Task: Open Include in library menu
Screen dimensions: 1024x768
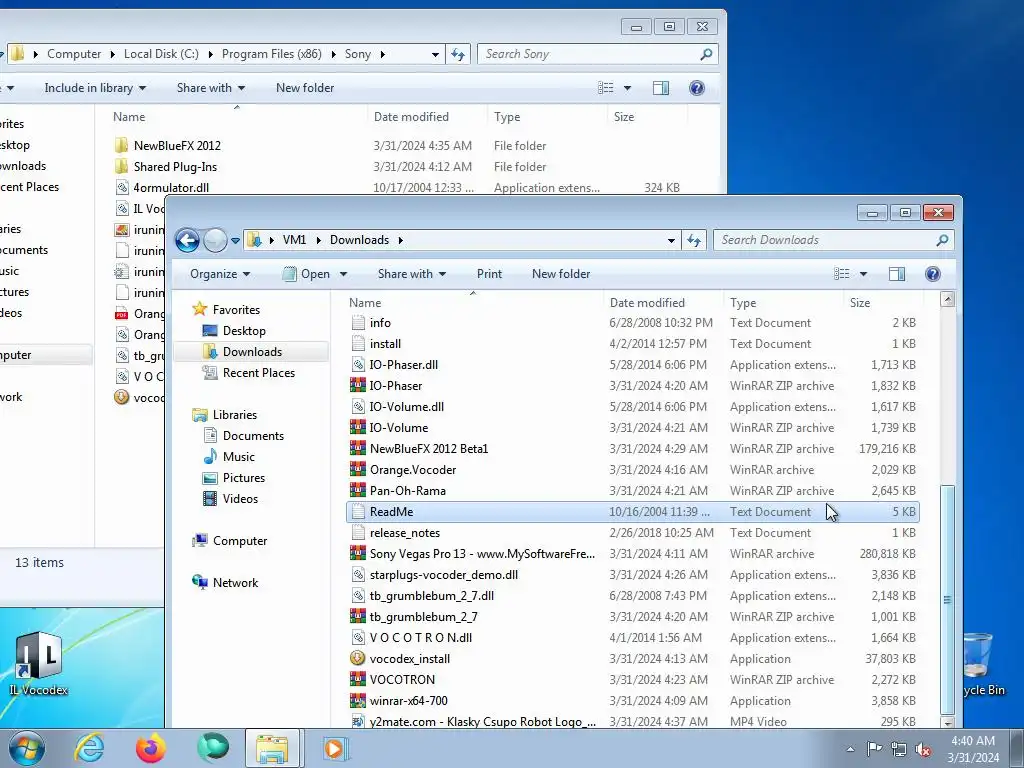Action: 95,88
